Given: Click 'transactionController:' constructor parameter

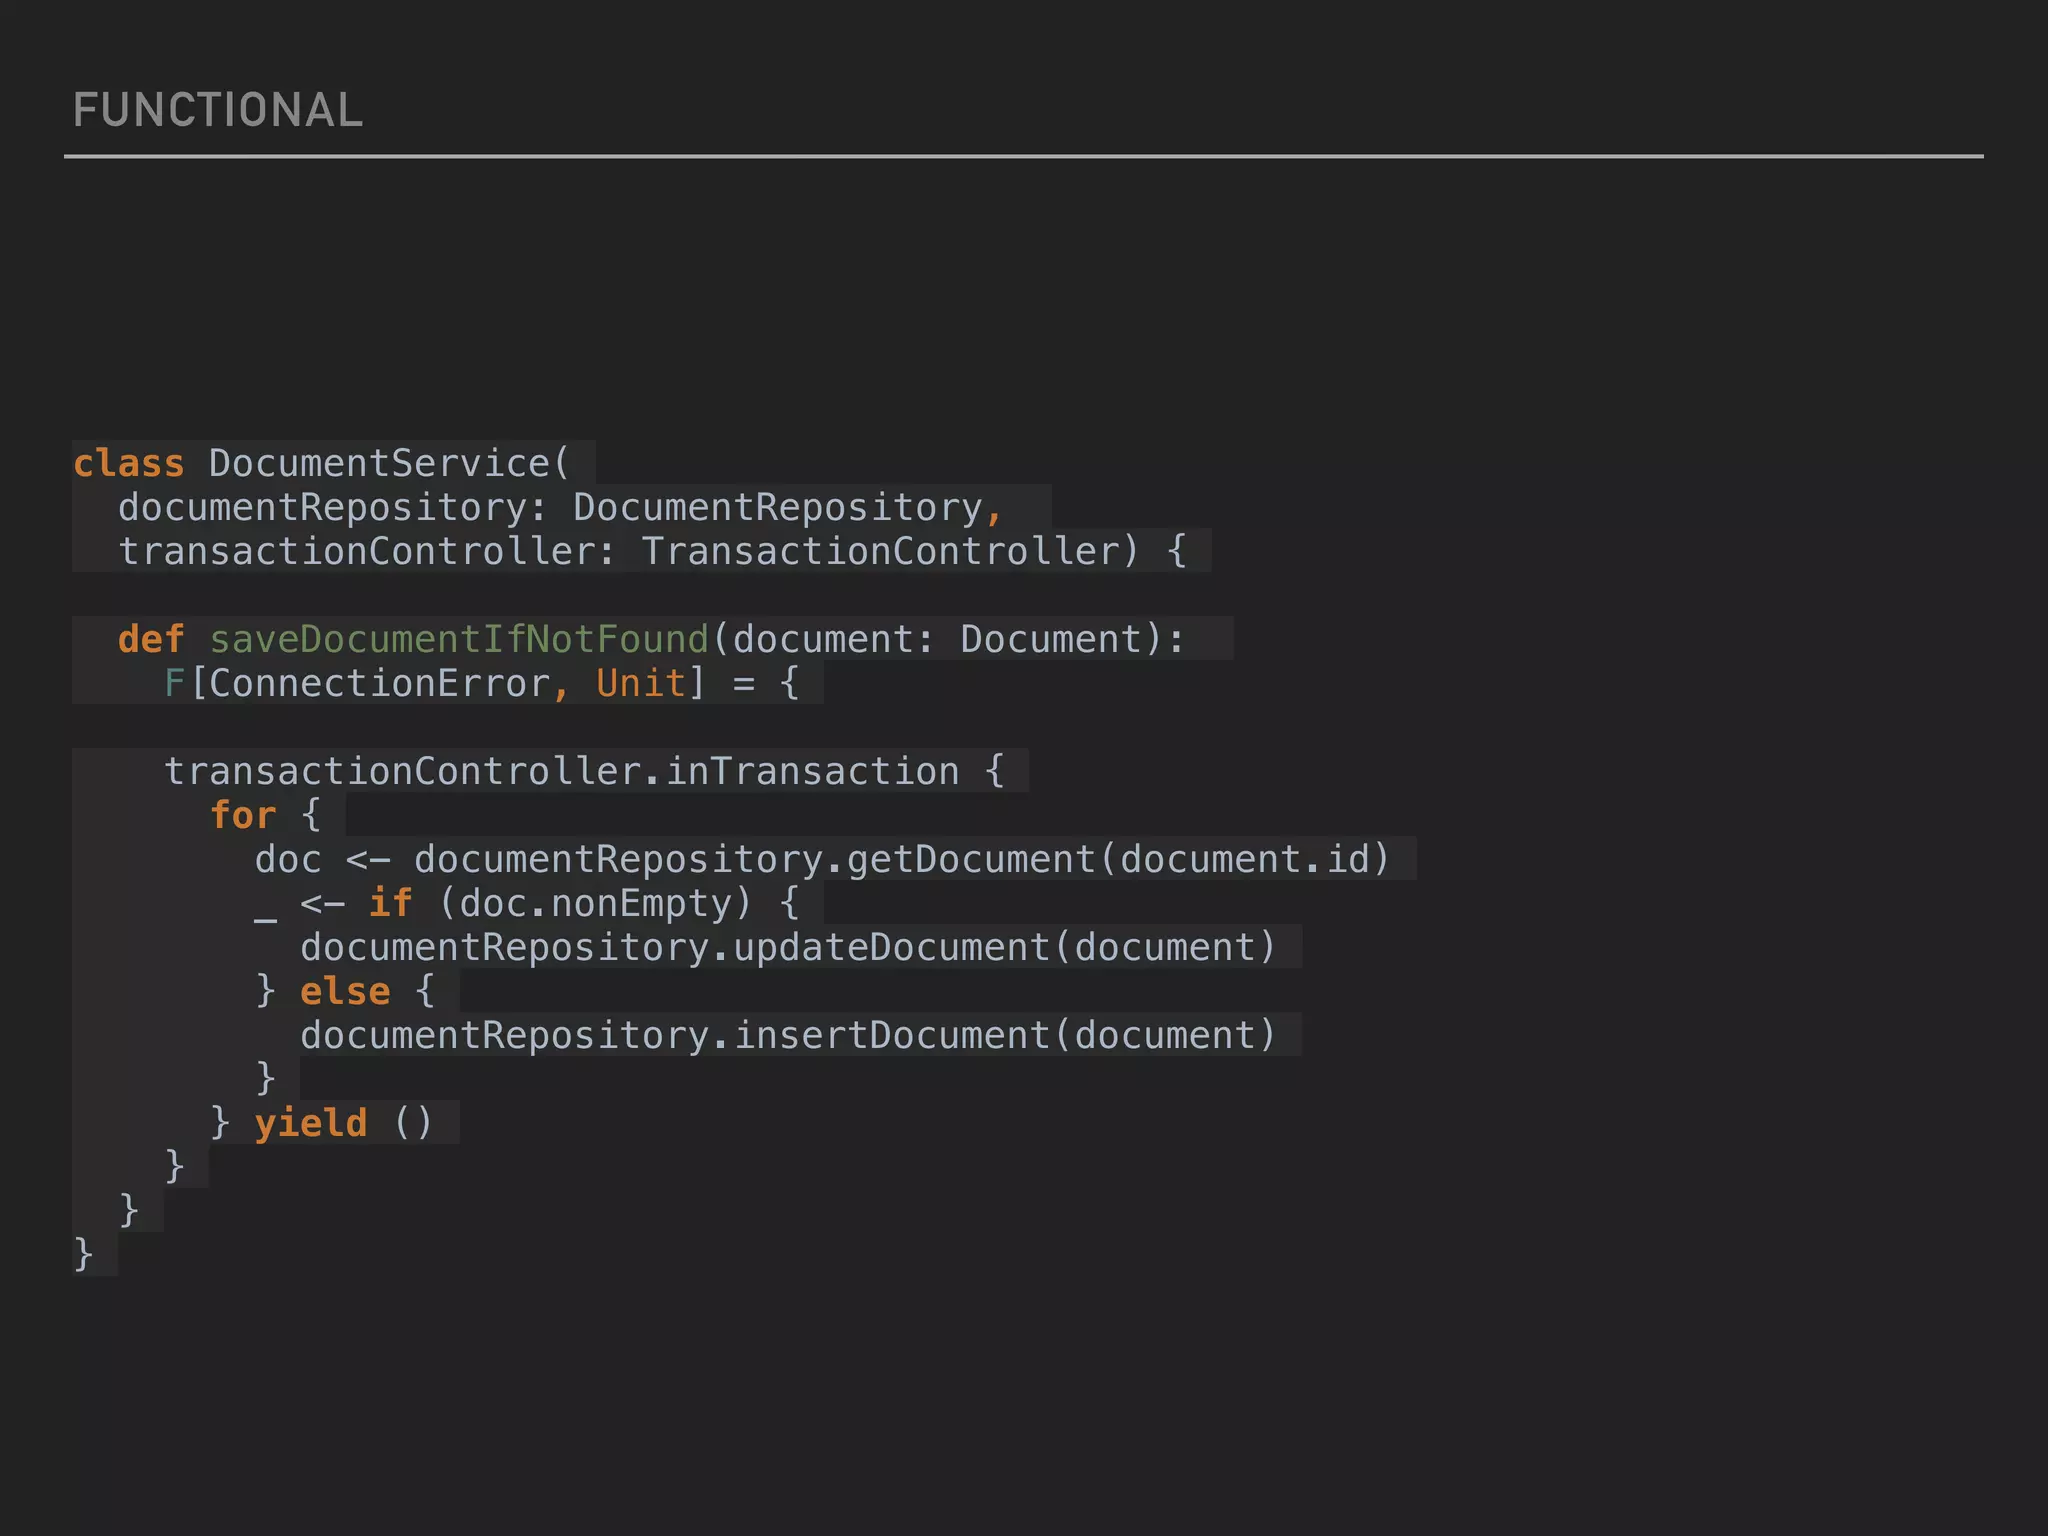Looking at the screenshot, I should coord(367,551).
